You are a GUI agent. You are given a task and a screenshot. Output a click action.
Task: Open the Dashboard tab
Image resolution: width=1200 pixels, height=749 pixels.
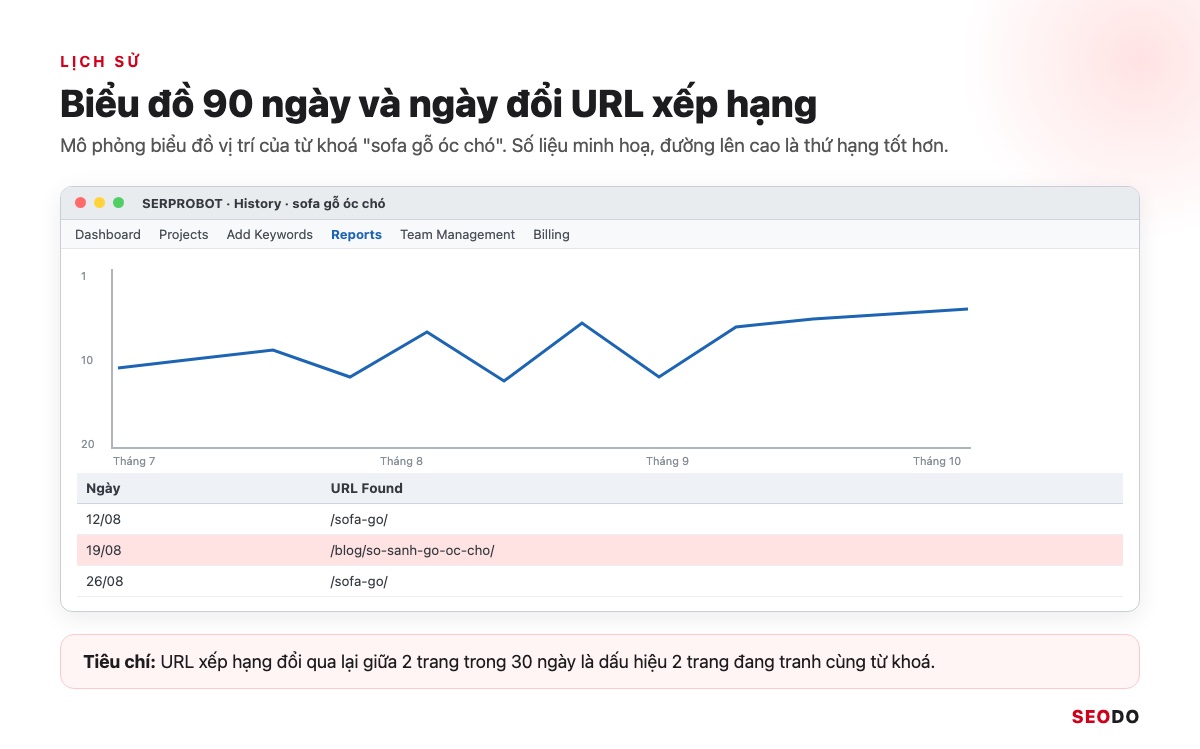click(108, 234)
